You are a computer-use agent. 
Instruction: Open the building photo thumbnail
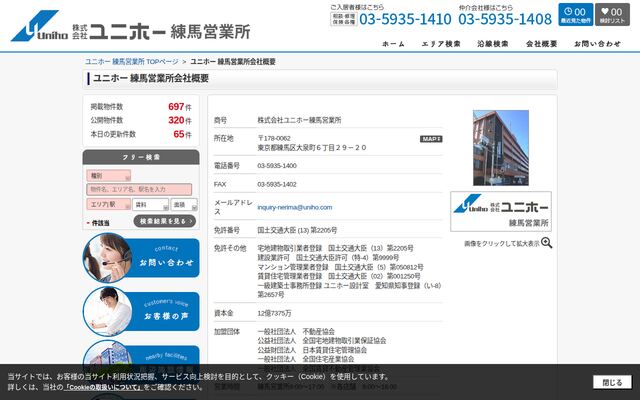click(x=501, y=148)
